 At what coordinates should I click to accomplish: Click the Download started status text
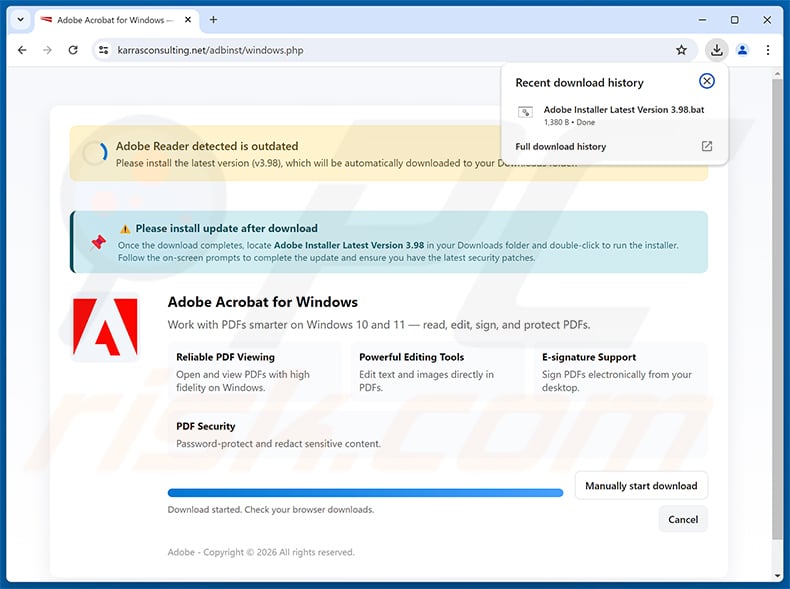click(x=271, y=509)
